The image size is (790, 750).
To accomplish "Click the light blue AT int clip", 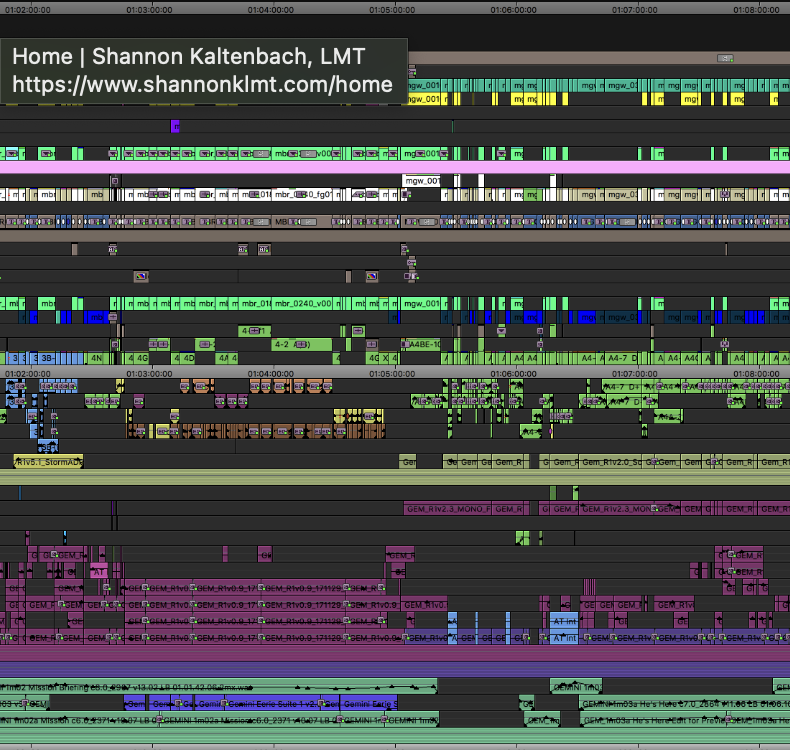I will [x=565, y=621].
